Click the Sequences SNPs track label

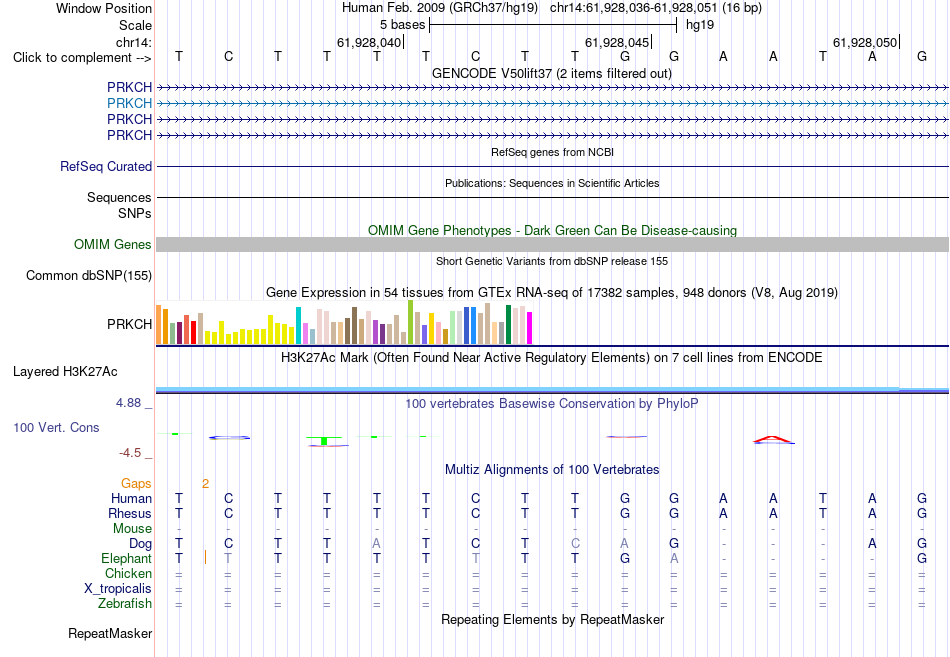[x=119, y=205]
